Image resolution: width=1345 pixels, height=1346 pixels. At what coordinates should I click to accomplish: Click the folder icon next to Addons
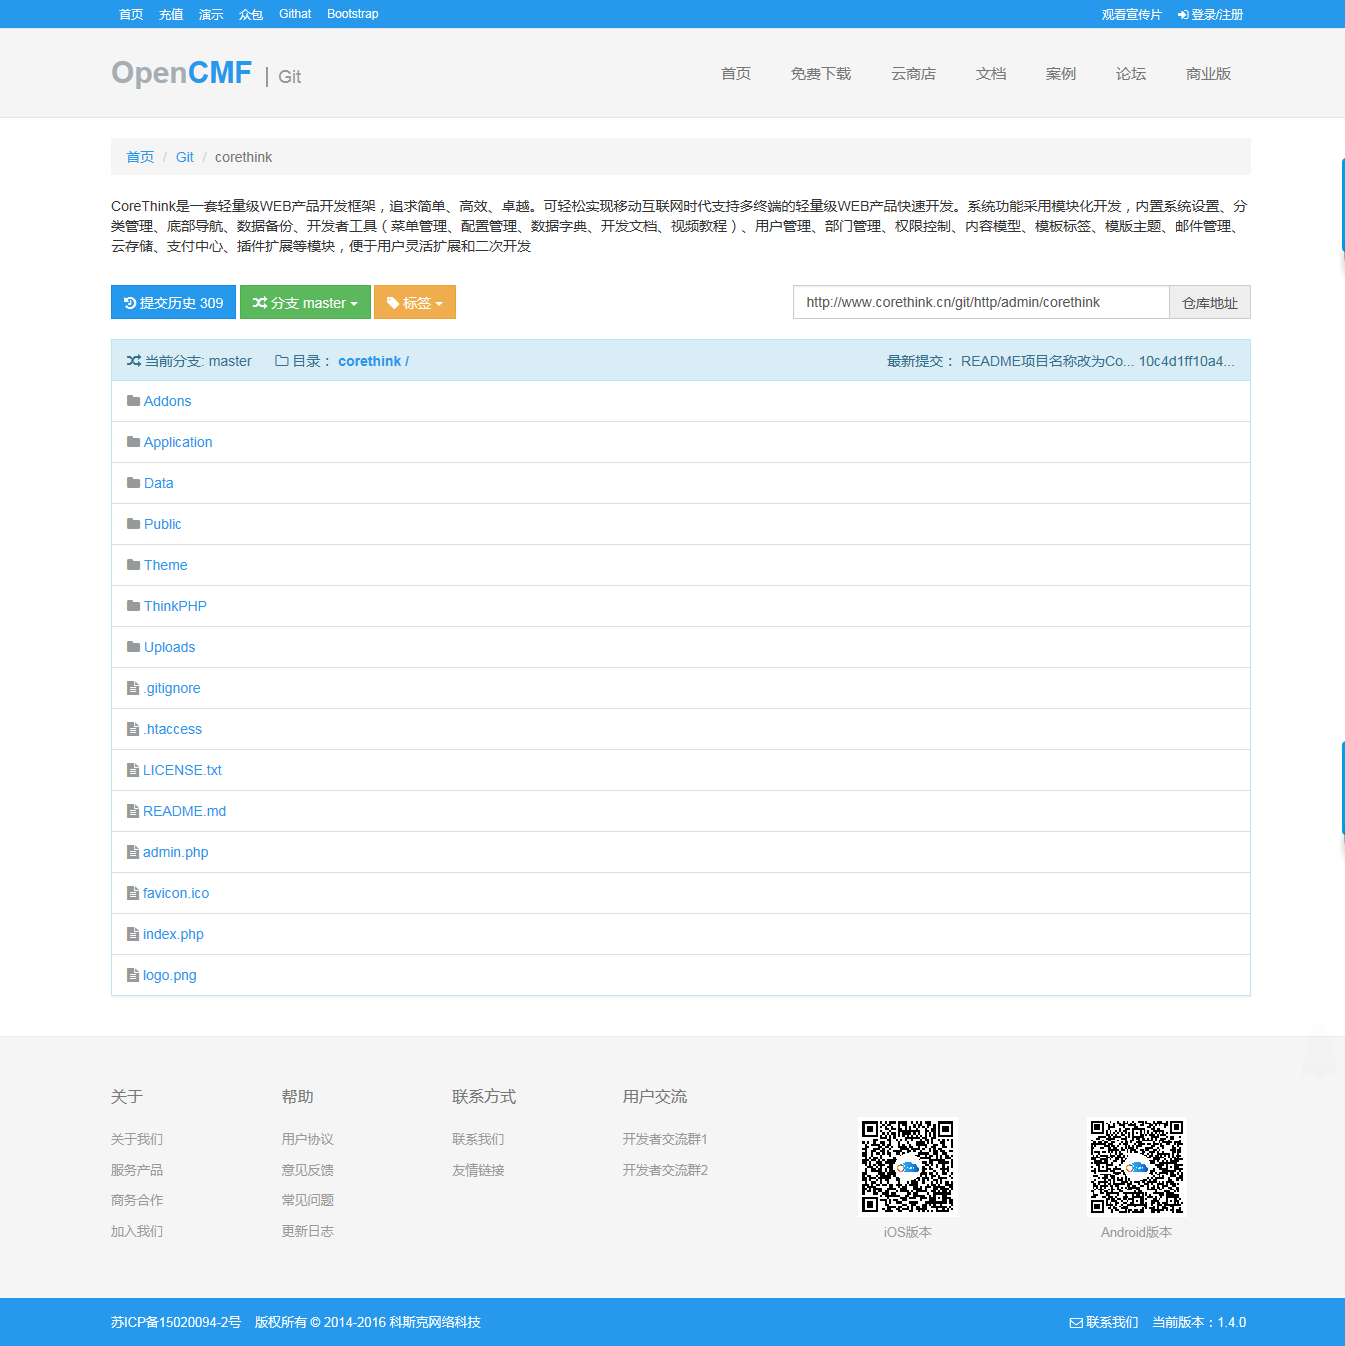[133, 401]
